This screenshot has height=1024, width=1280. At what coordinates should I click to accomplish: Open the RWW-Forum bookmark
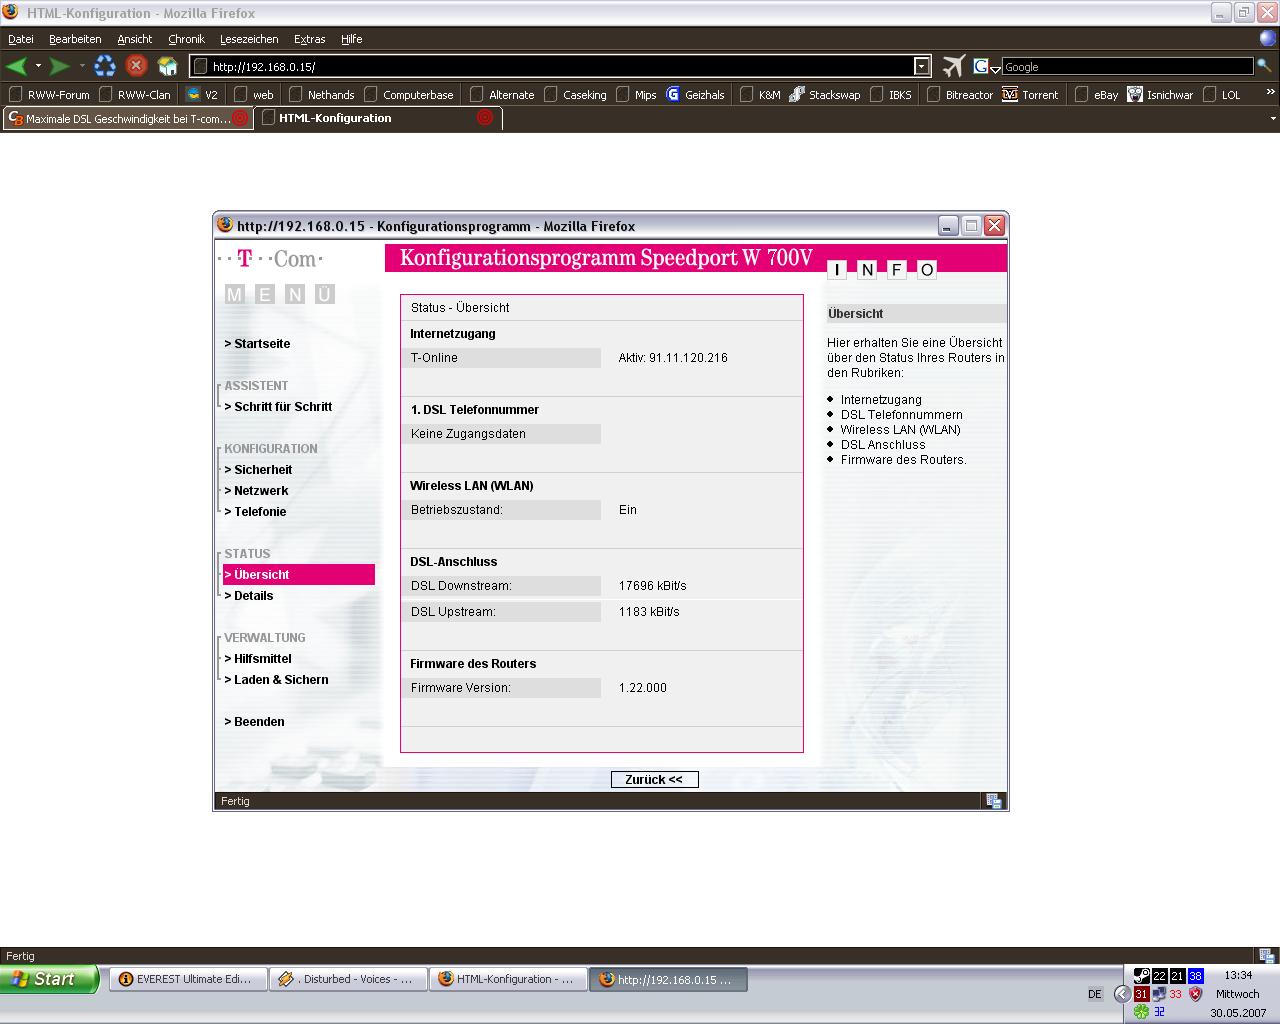tap(50, 95)
